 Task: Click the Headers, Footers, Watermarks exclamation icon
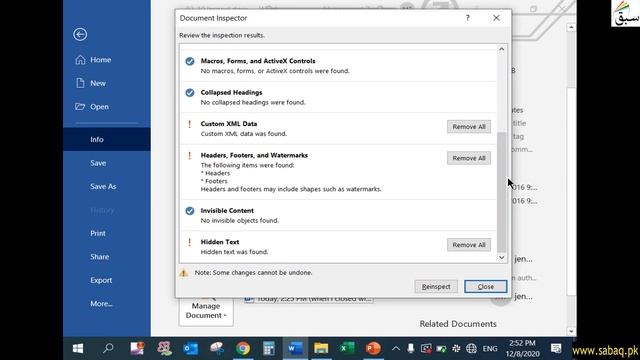click(189, 156)
